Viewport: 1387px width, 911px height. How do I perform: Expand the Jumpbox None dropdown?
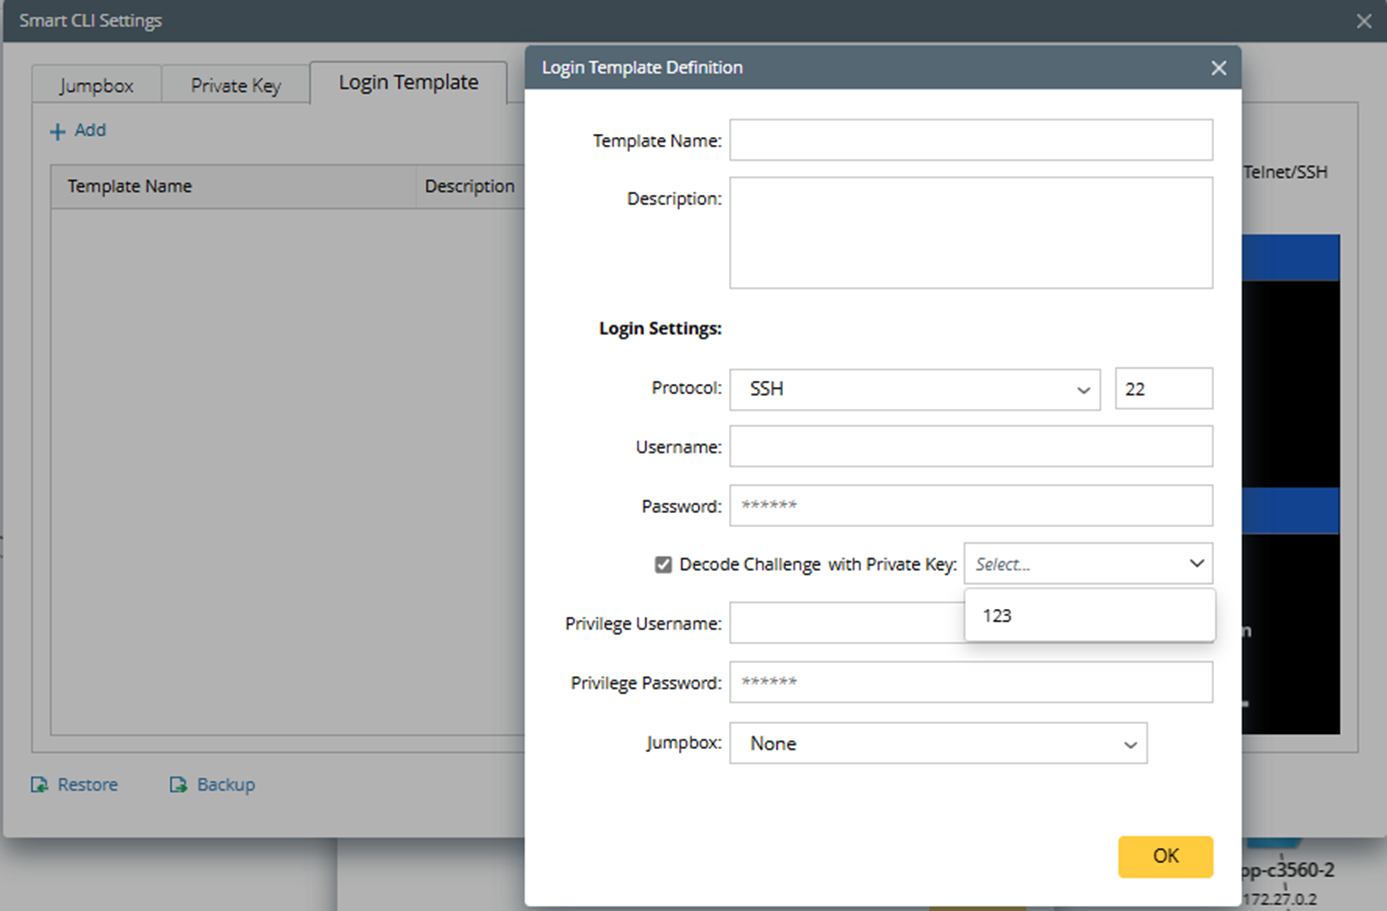[x=937, y=744]
